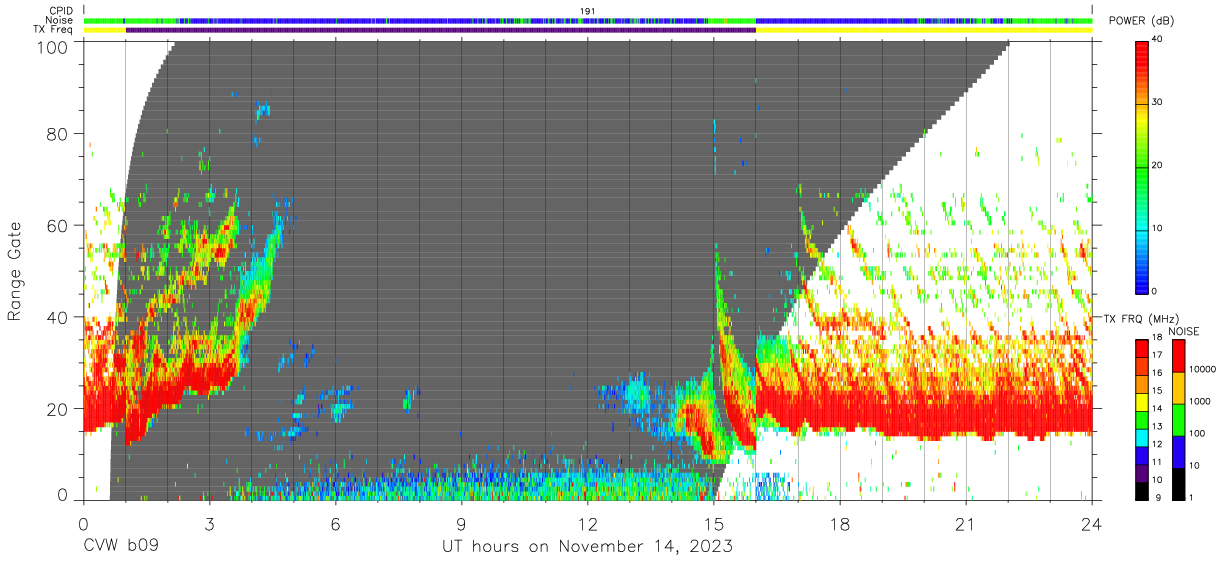Click the TX Freq row label

(x=53, y=30)
